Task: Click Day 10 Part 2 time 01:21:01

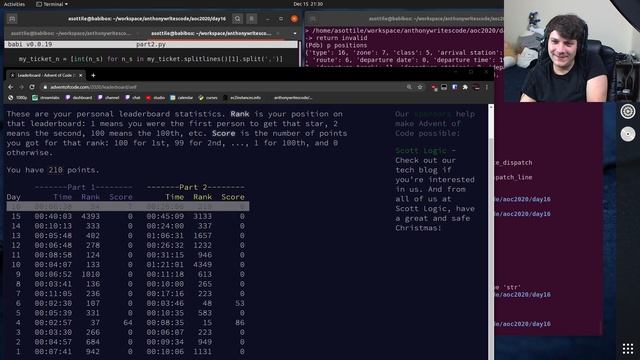Action: [165, 264]
